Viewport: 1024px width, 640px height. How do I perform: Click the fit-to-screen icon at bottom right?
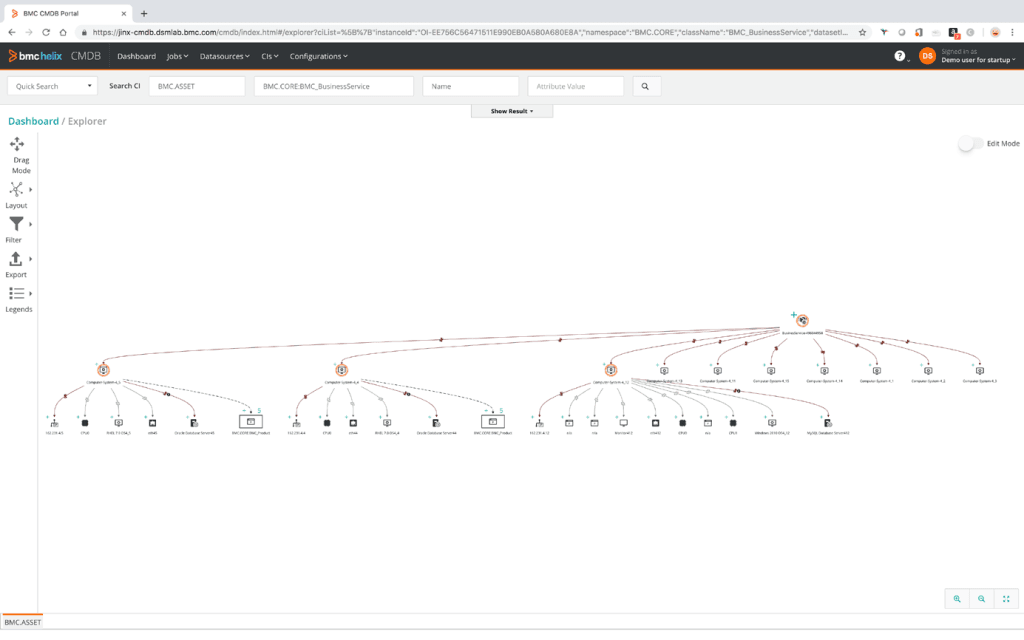click(1007, 598)
